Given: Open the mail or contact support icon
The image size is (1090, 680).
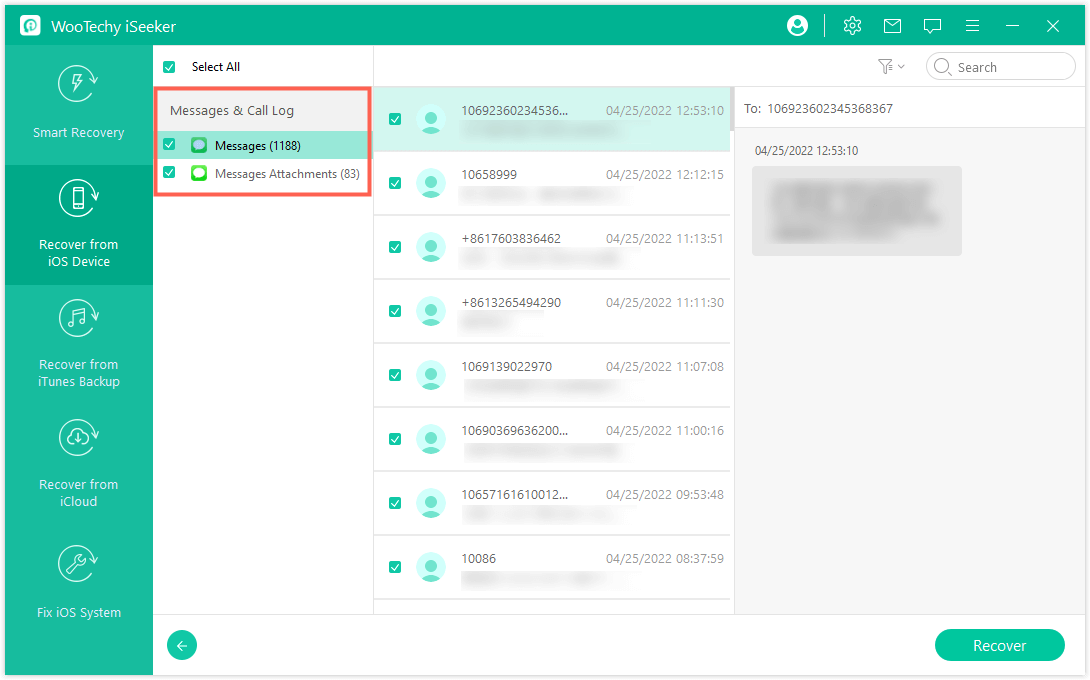Looking at the screenshot, I should [x=892, y=25].
